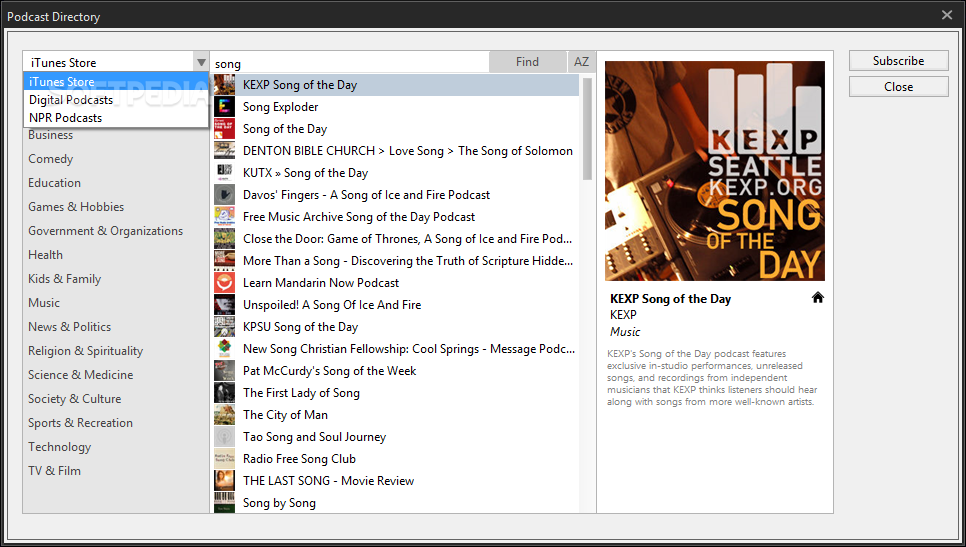The image size is (966, 547).
Task: Click the Song Exploder podcast icon
Action: coord(224,107)
